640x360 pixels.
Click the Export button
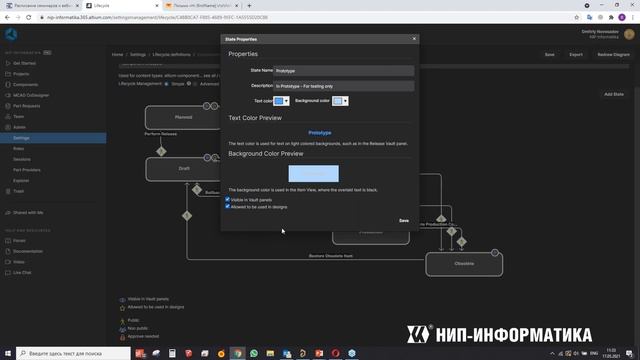576,54
